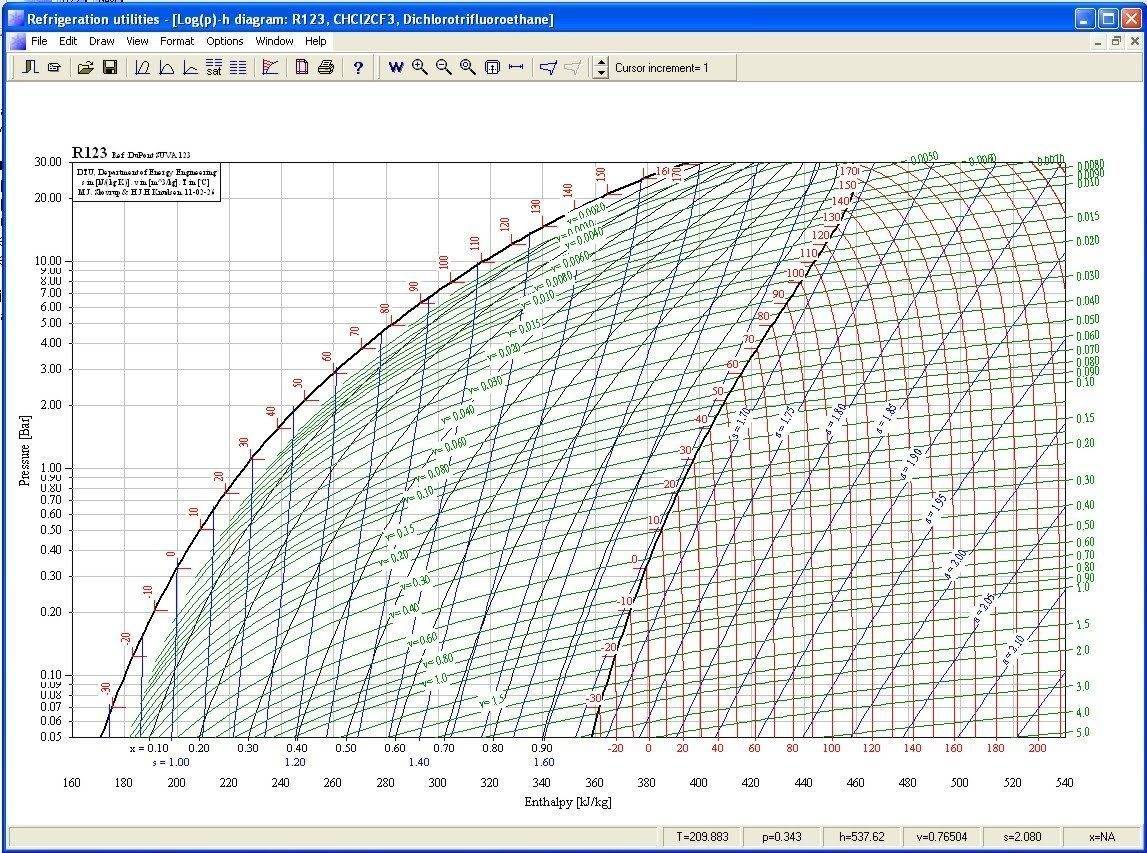
Task: Click the 'Cursor increment= 1' label
Action: [661, 68]
